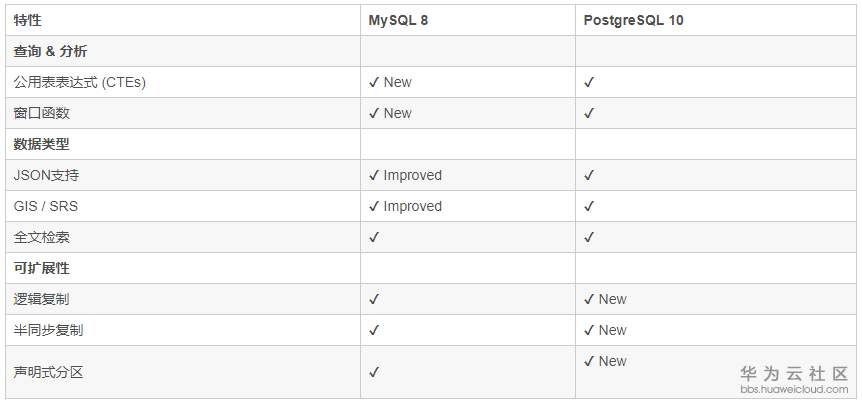Click the "可扩展性" section heading
Image resolution: width=862 pixels, height=404 pixels.
[42, 268]
